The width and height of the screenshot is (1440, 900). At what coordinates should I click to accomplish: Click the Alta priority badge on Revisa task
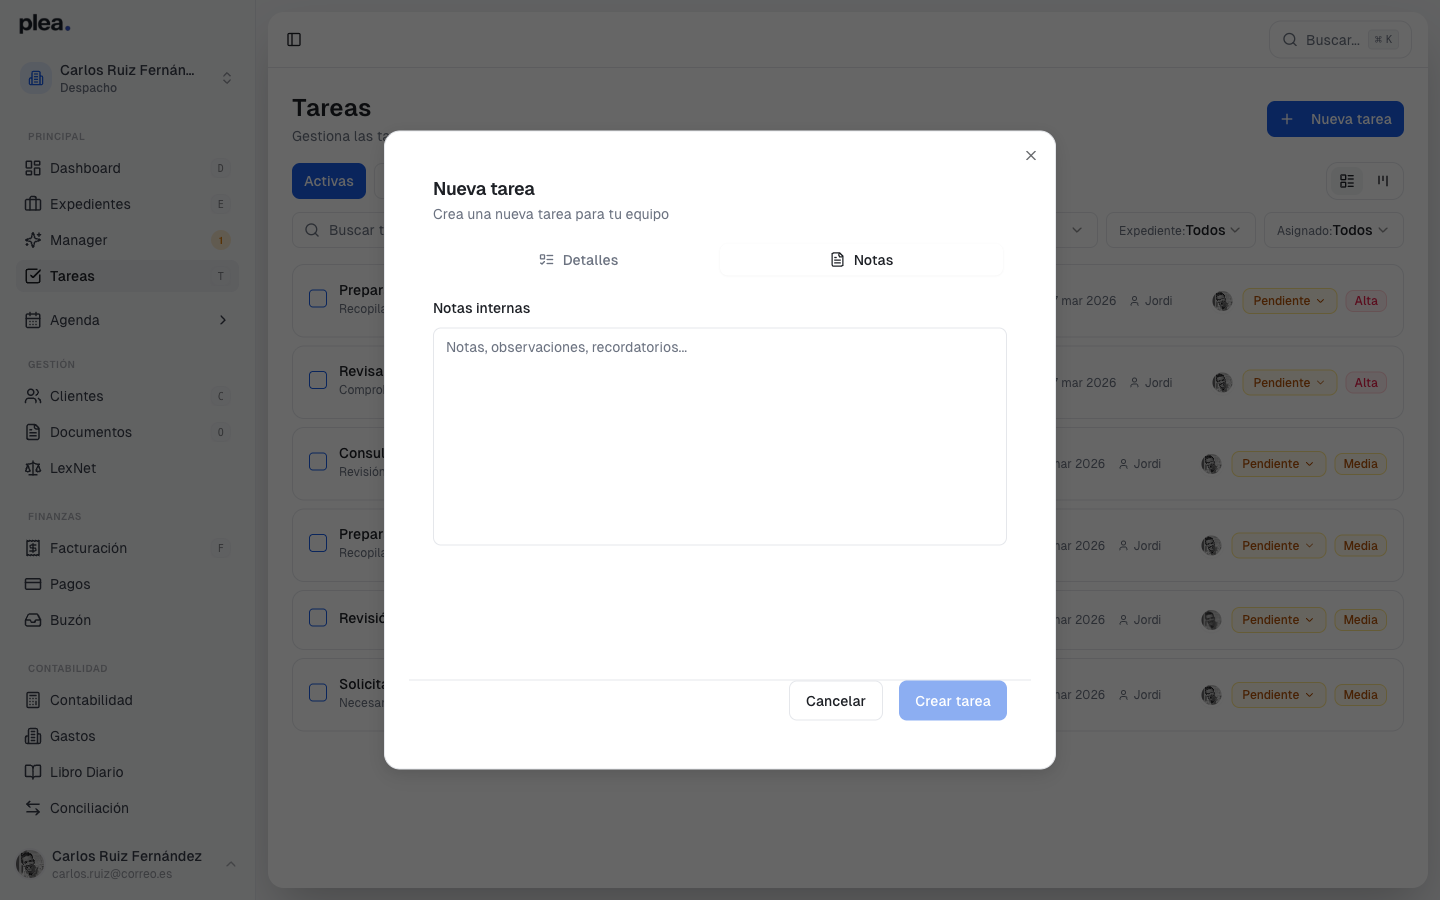[1366, 383]
